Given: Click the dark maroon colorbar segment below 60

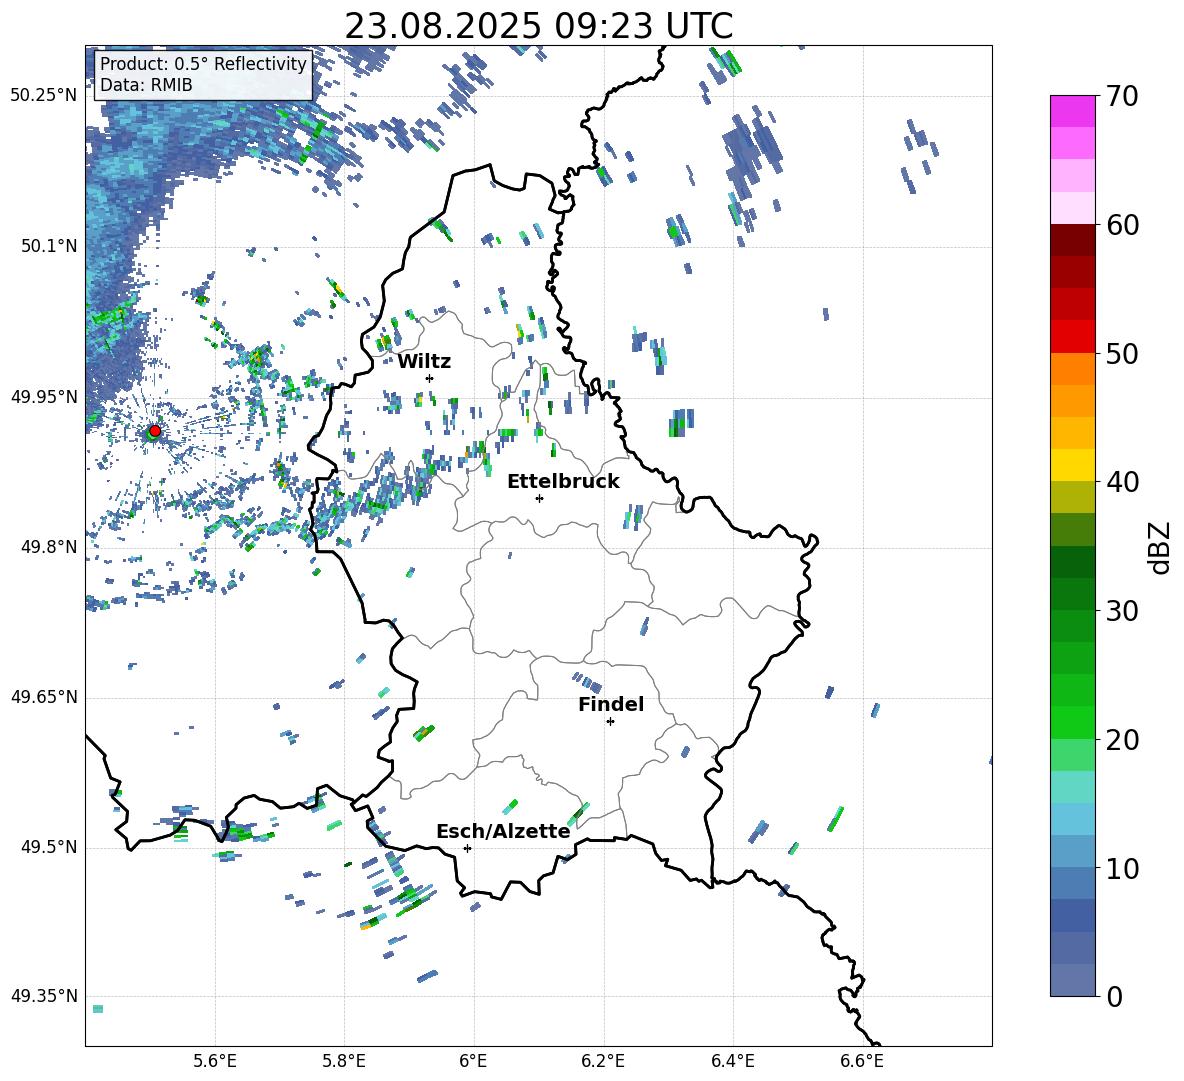Looking at the screenshot, I should 1072,240.
